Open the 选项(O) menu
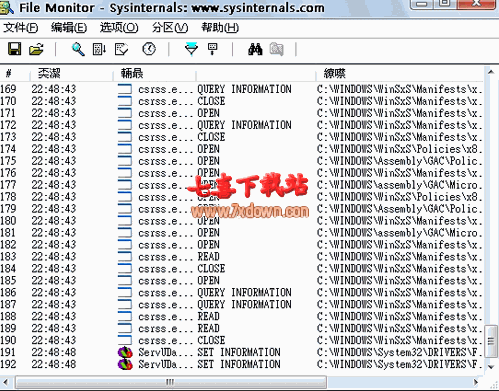This screenshot has width=499, height=391. tap(119, 28)
